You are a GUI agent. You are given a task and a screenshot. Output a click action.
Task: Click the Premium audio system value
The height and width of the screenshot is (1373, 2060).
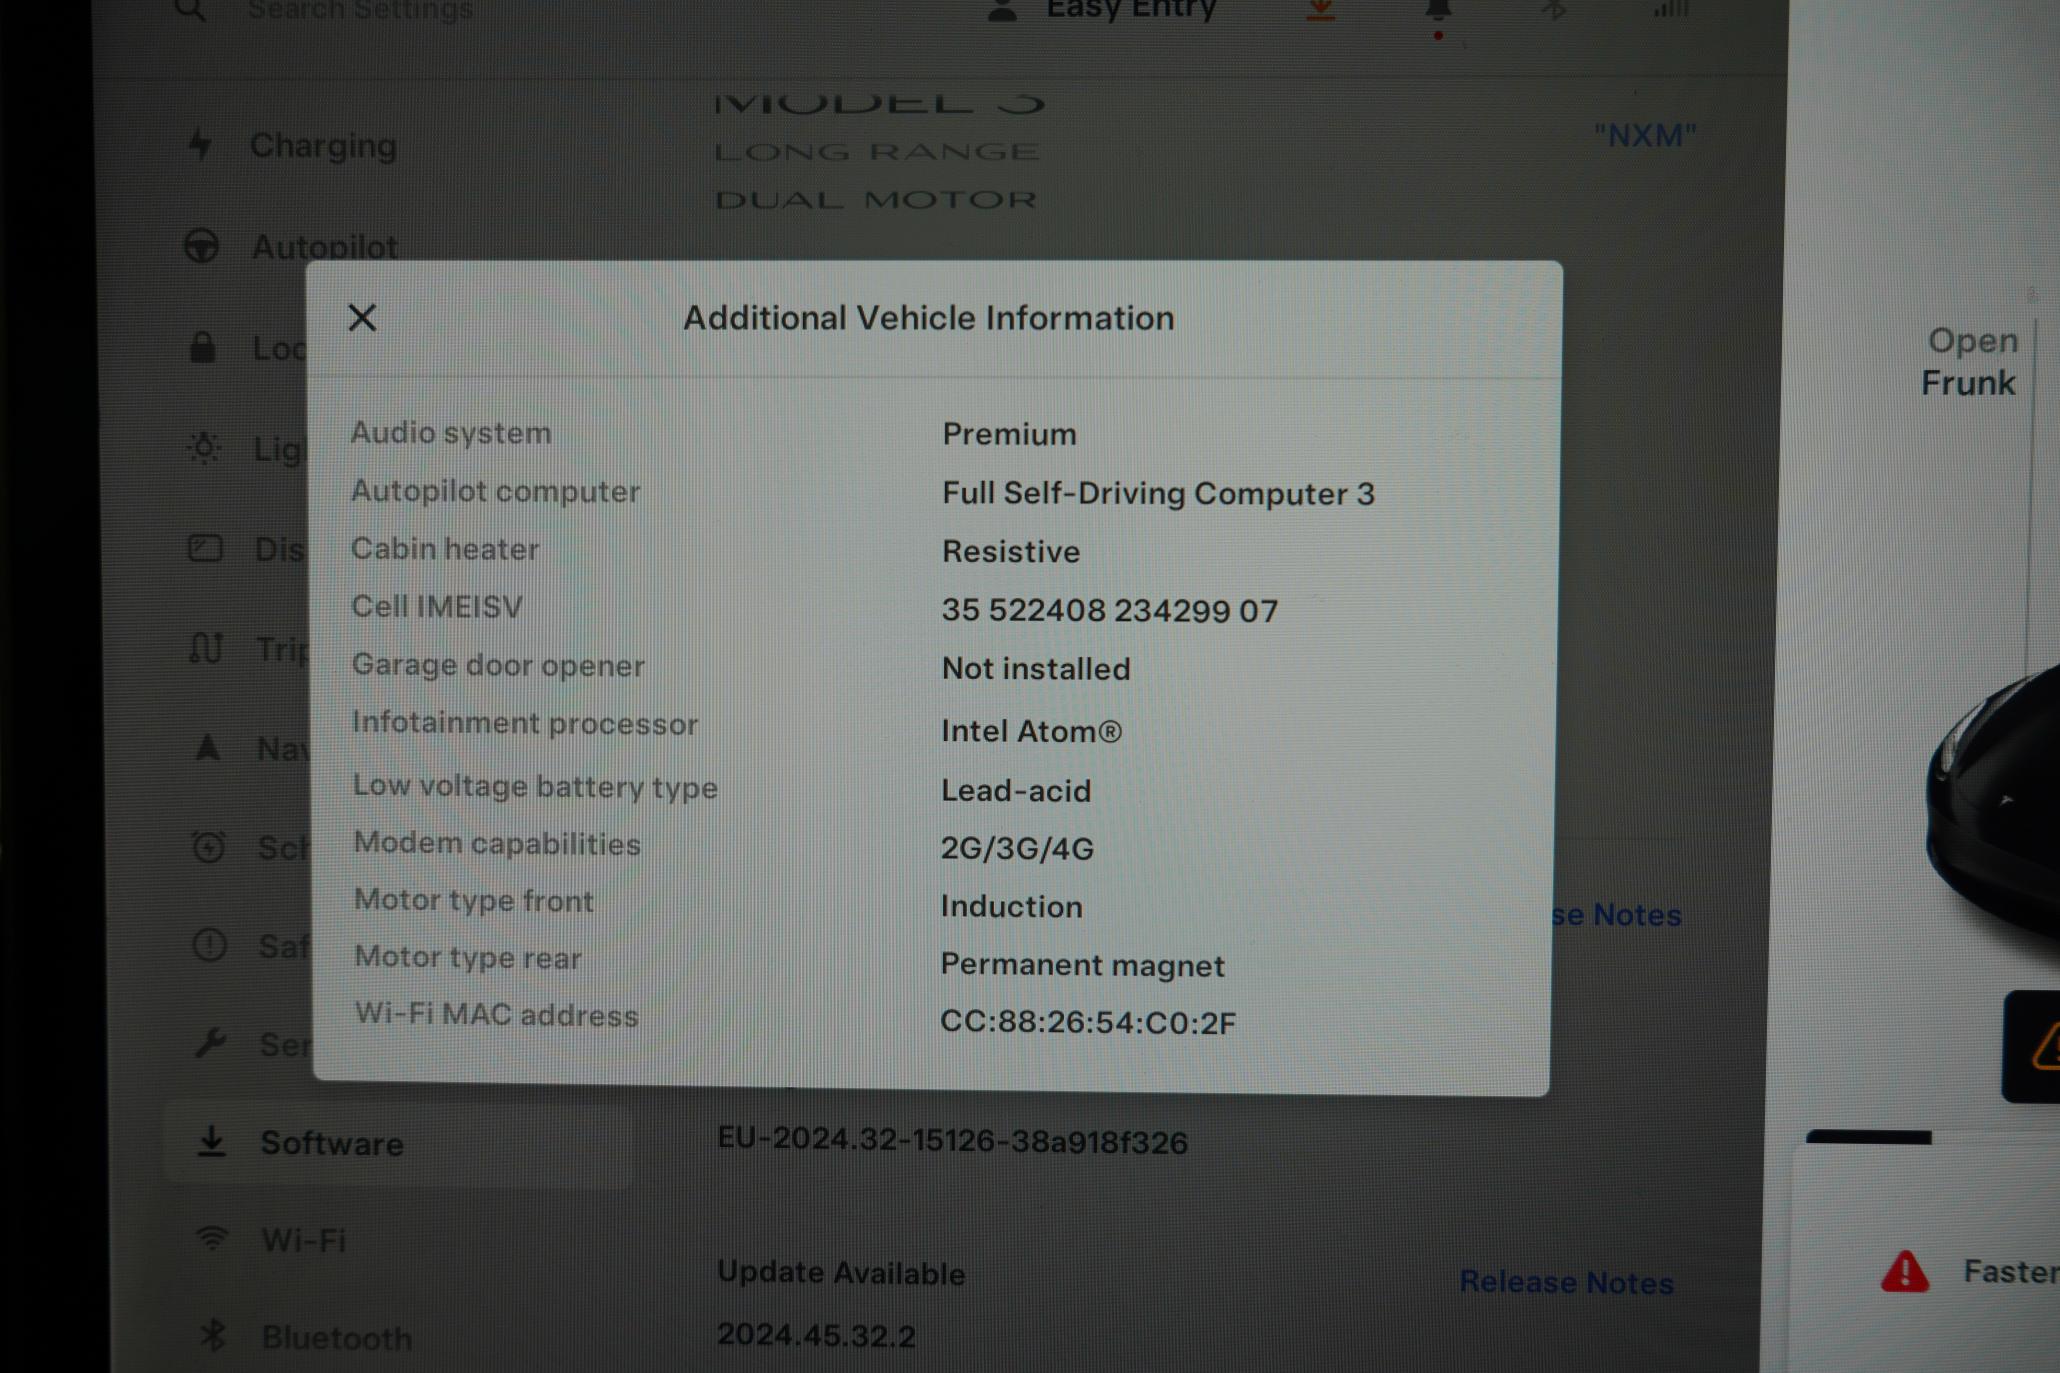1009,434
